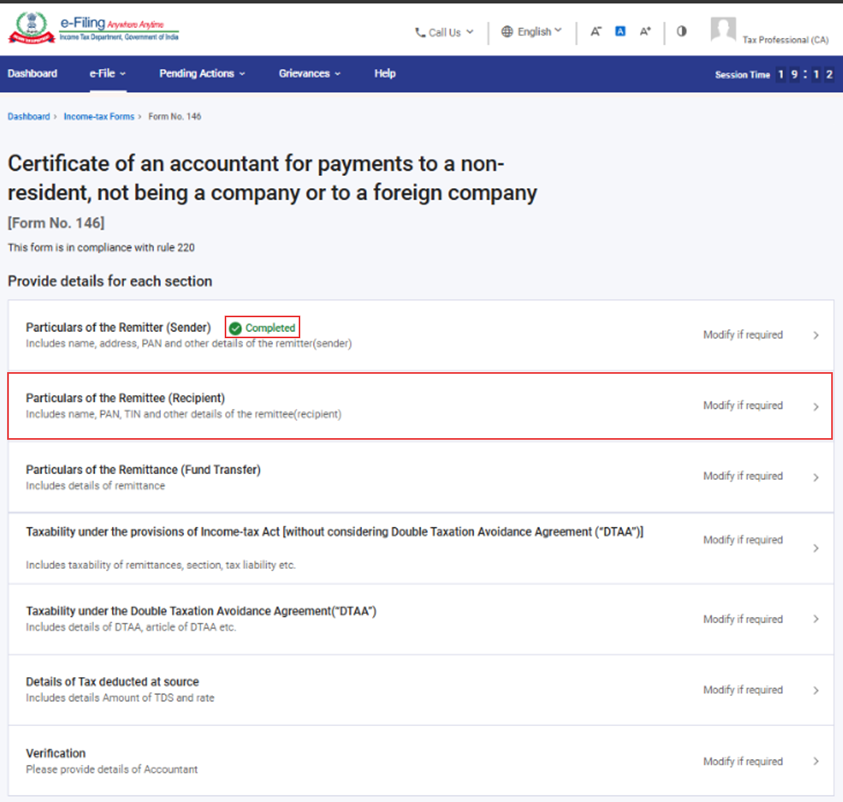
Task: Click the green Completed checkmark status
Action: [x=235, y=328]
